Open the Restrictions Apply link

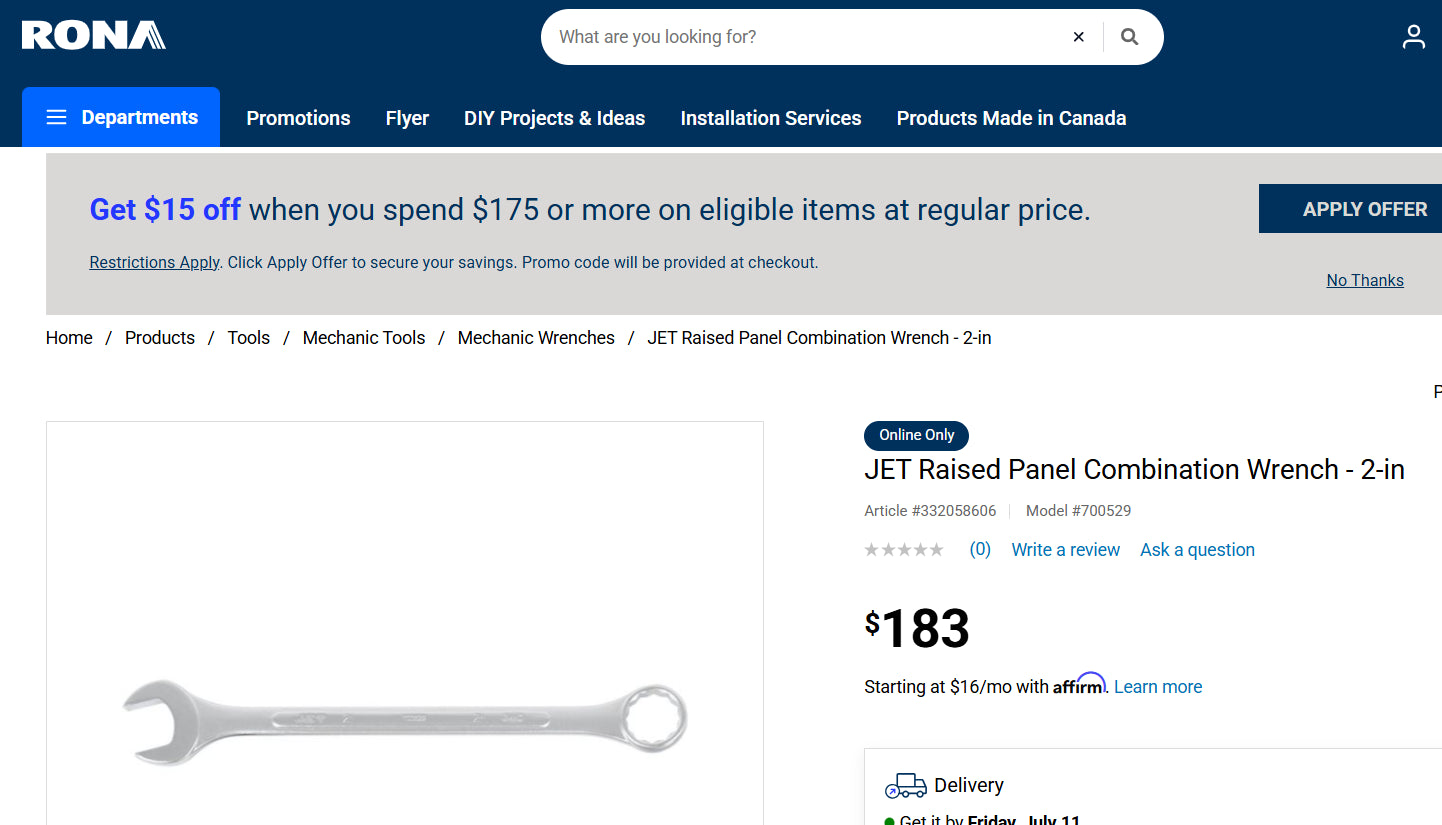click(154, 262)
